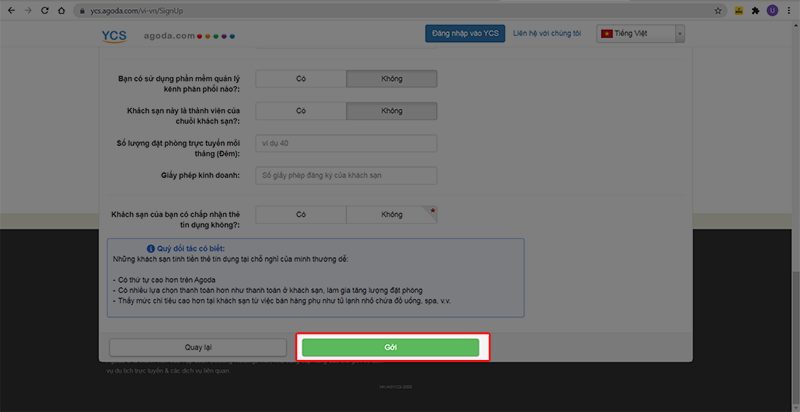Click the "Quay lại" back button
The width and height of the screenshot is (800, 412).
(x=197, y=347)
